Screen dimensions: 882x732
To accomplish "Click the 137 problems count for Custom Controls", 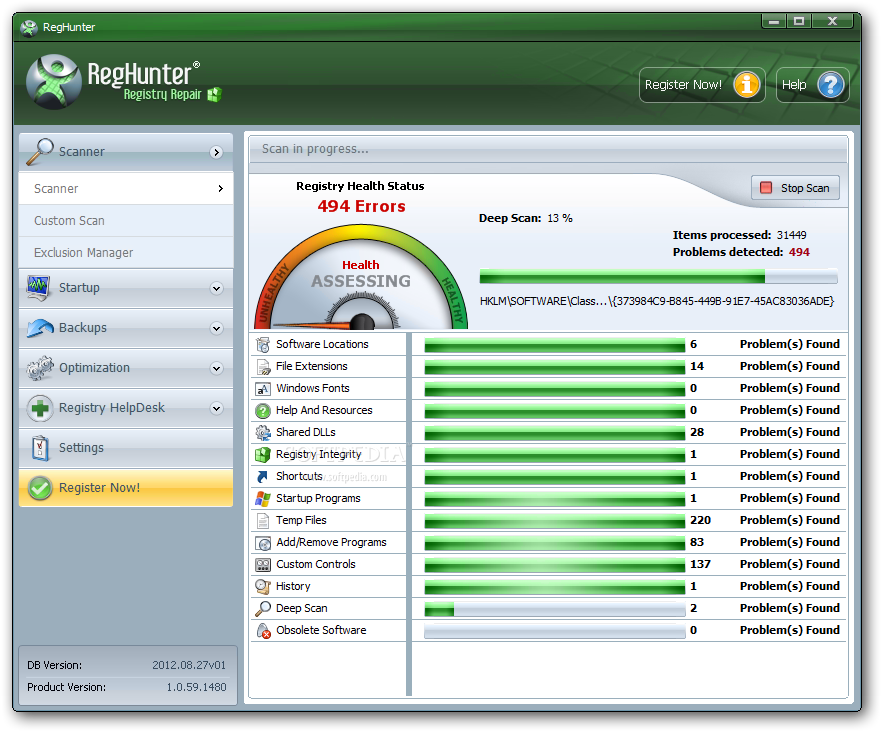I will click(x=700, y=564).
